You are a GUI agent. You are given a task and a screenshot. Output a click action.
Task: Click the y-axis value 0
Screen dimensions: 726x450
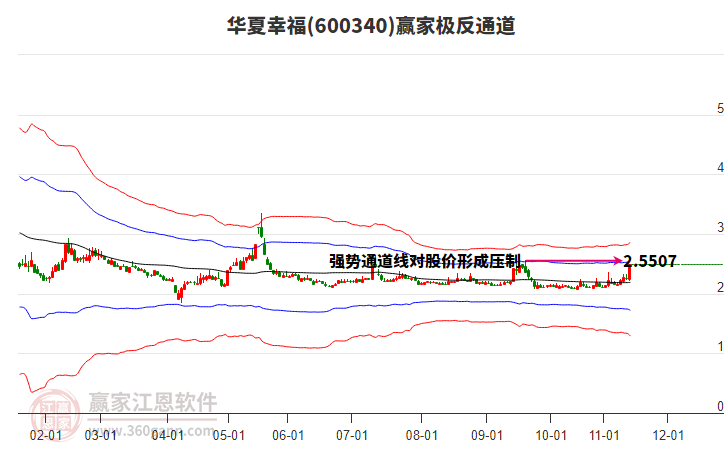(720, 406)
